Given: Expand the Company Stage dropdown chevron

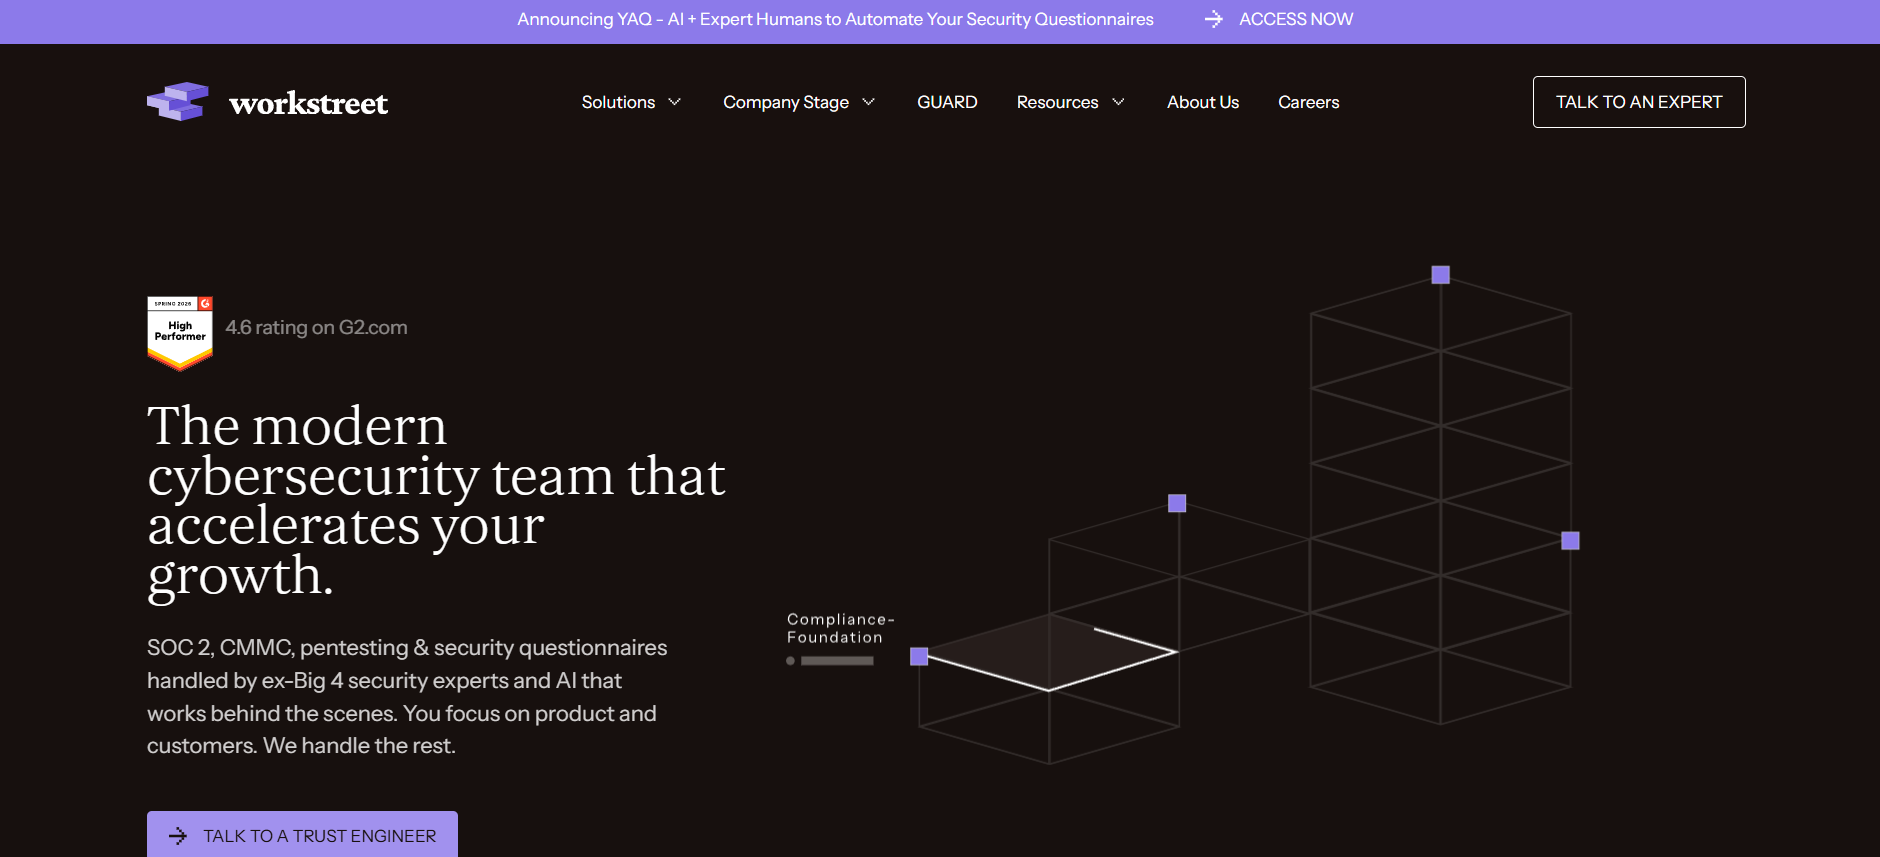Looking at the screenshot, I should point(869,102).
